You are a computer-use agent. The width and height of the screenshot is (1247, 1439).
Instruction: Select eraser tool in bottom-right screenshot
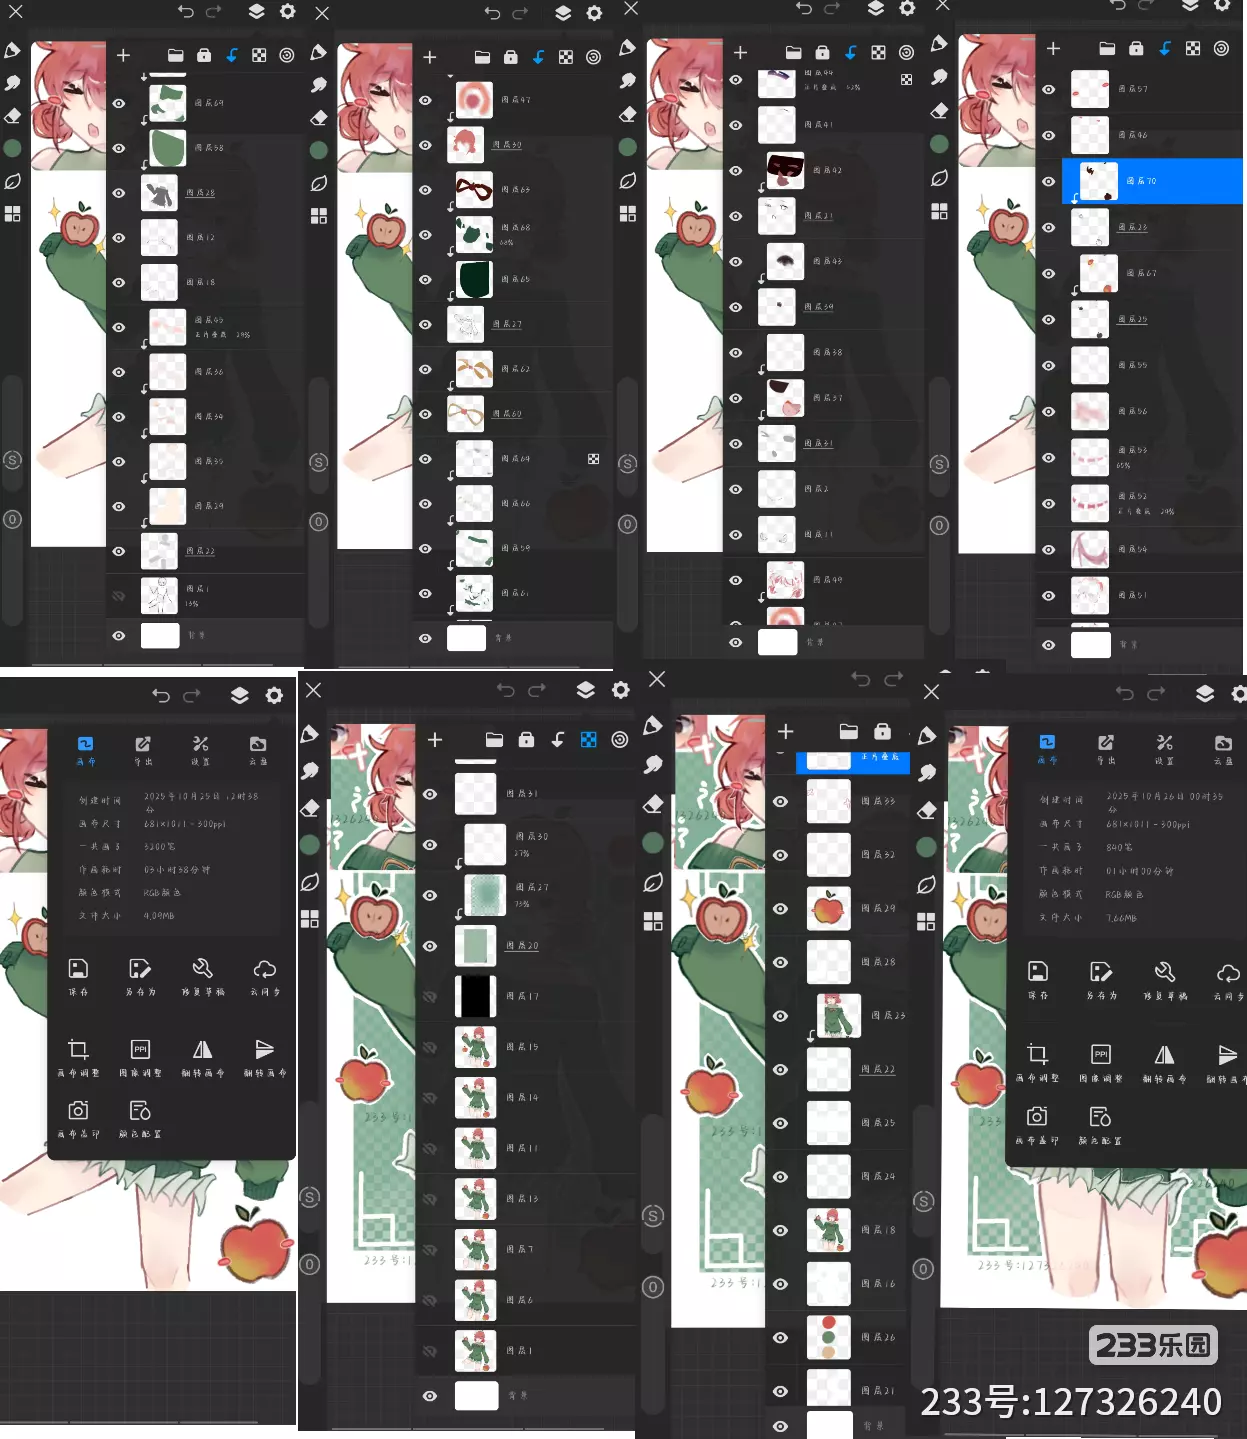tap(926, 809)
